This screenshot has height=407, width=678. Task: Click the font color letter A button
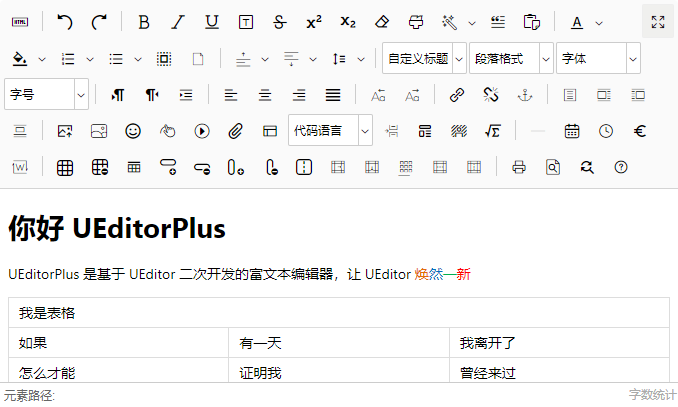point(577,22)
